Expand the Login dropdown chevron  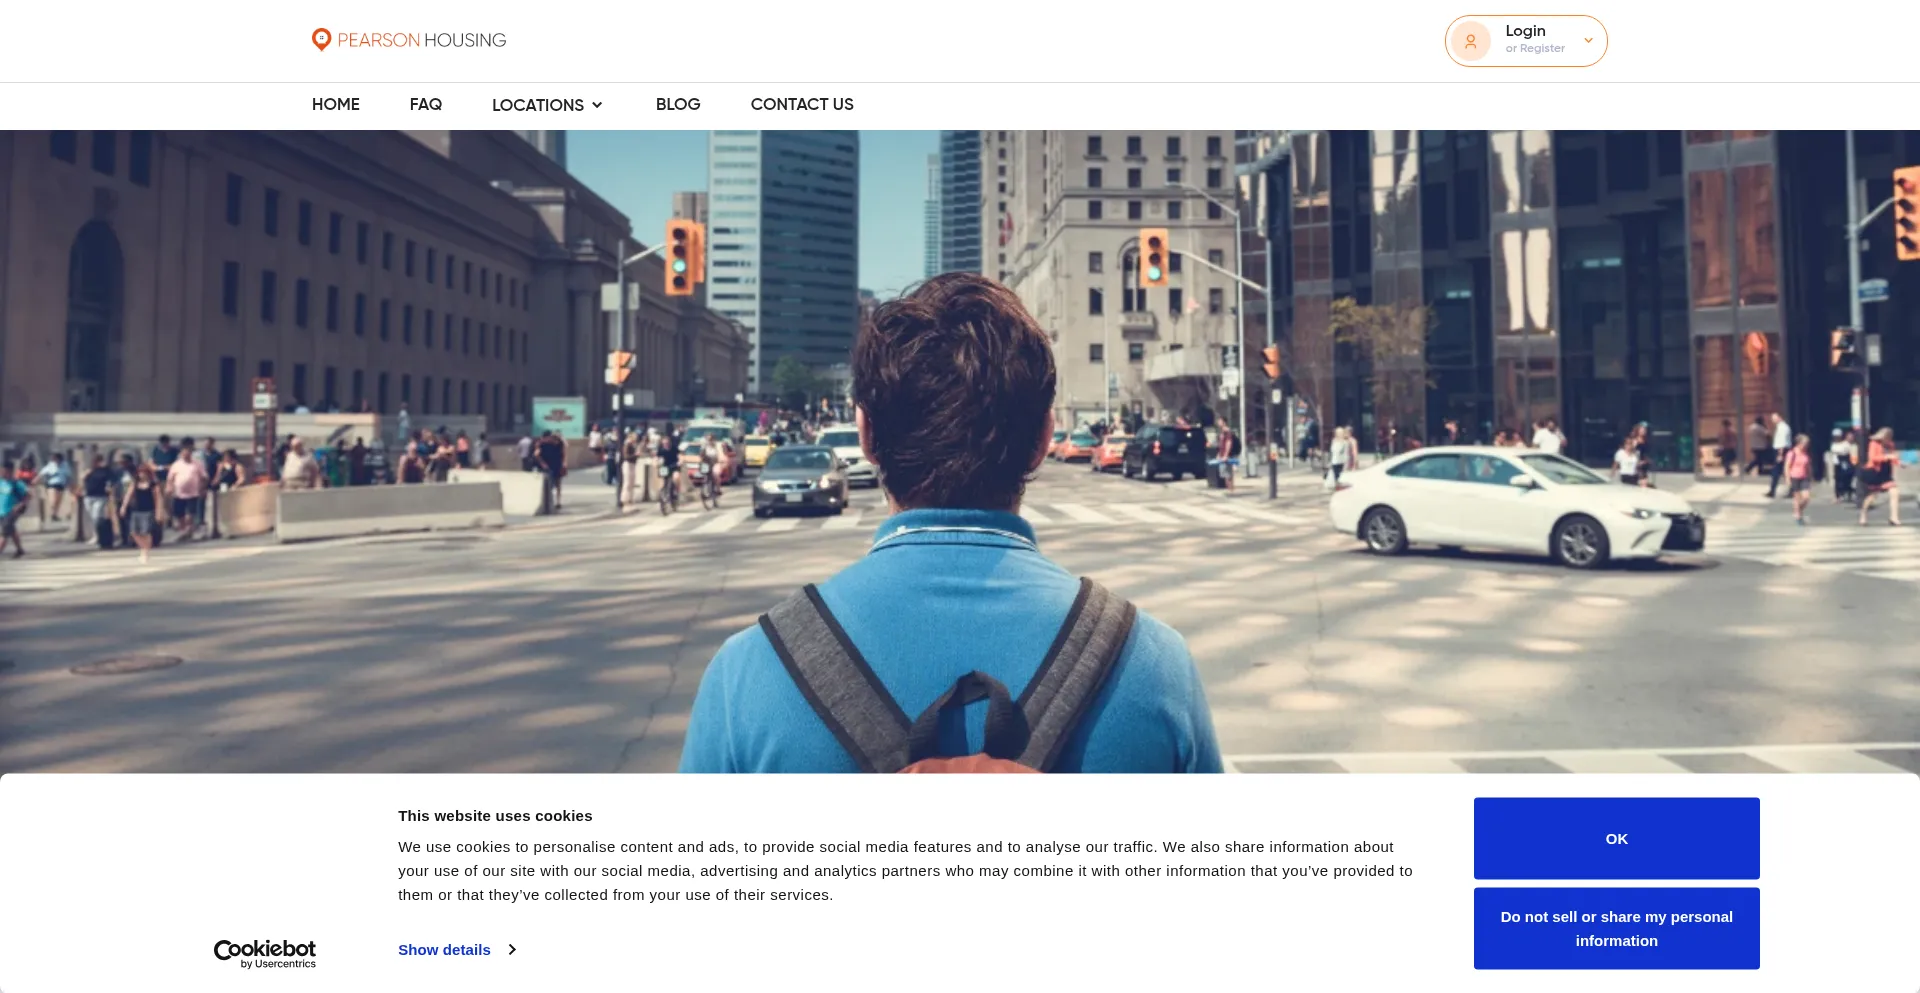click(x=1588, y=41)
